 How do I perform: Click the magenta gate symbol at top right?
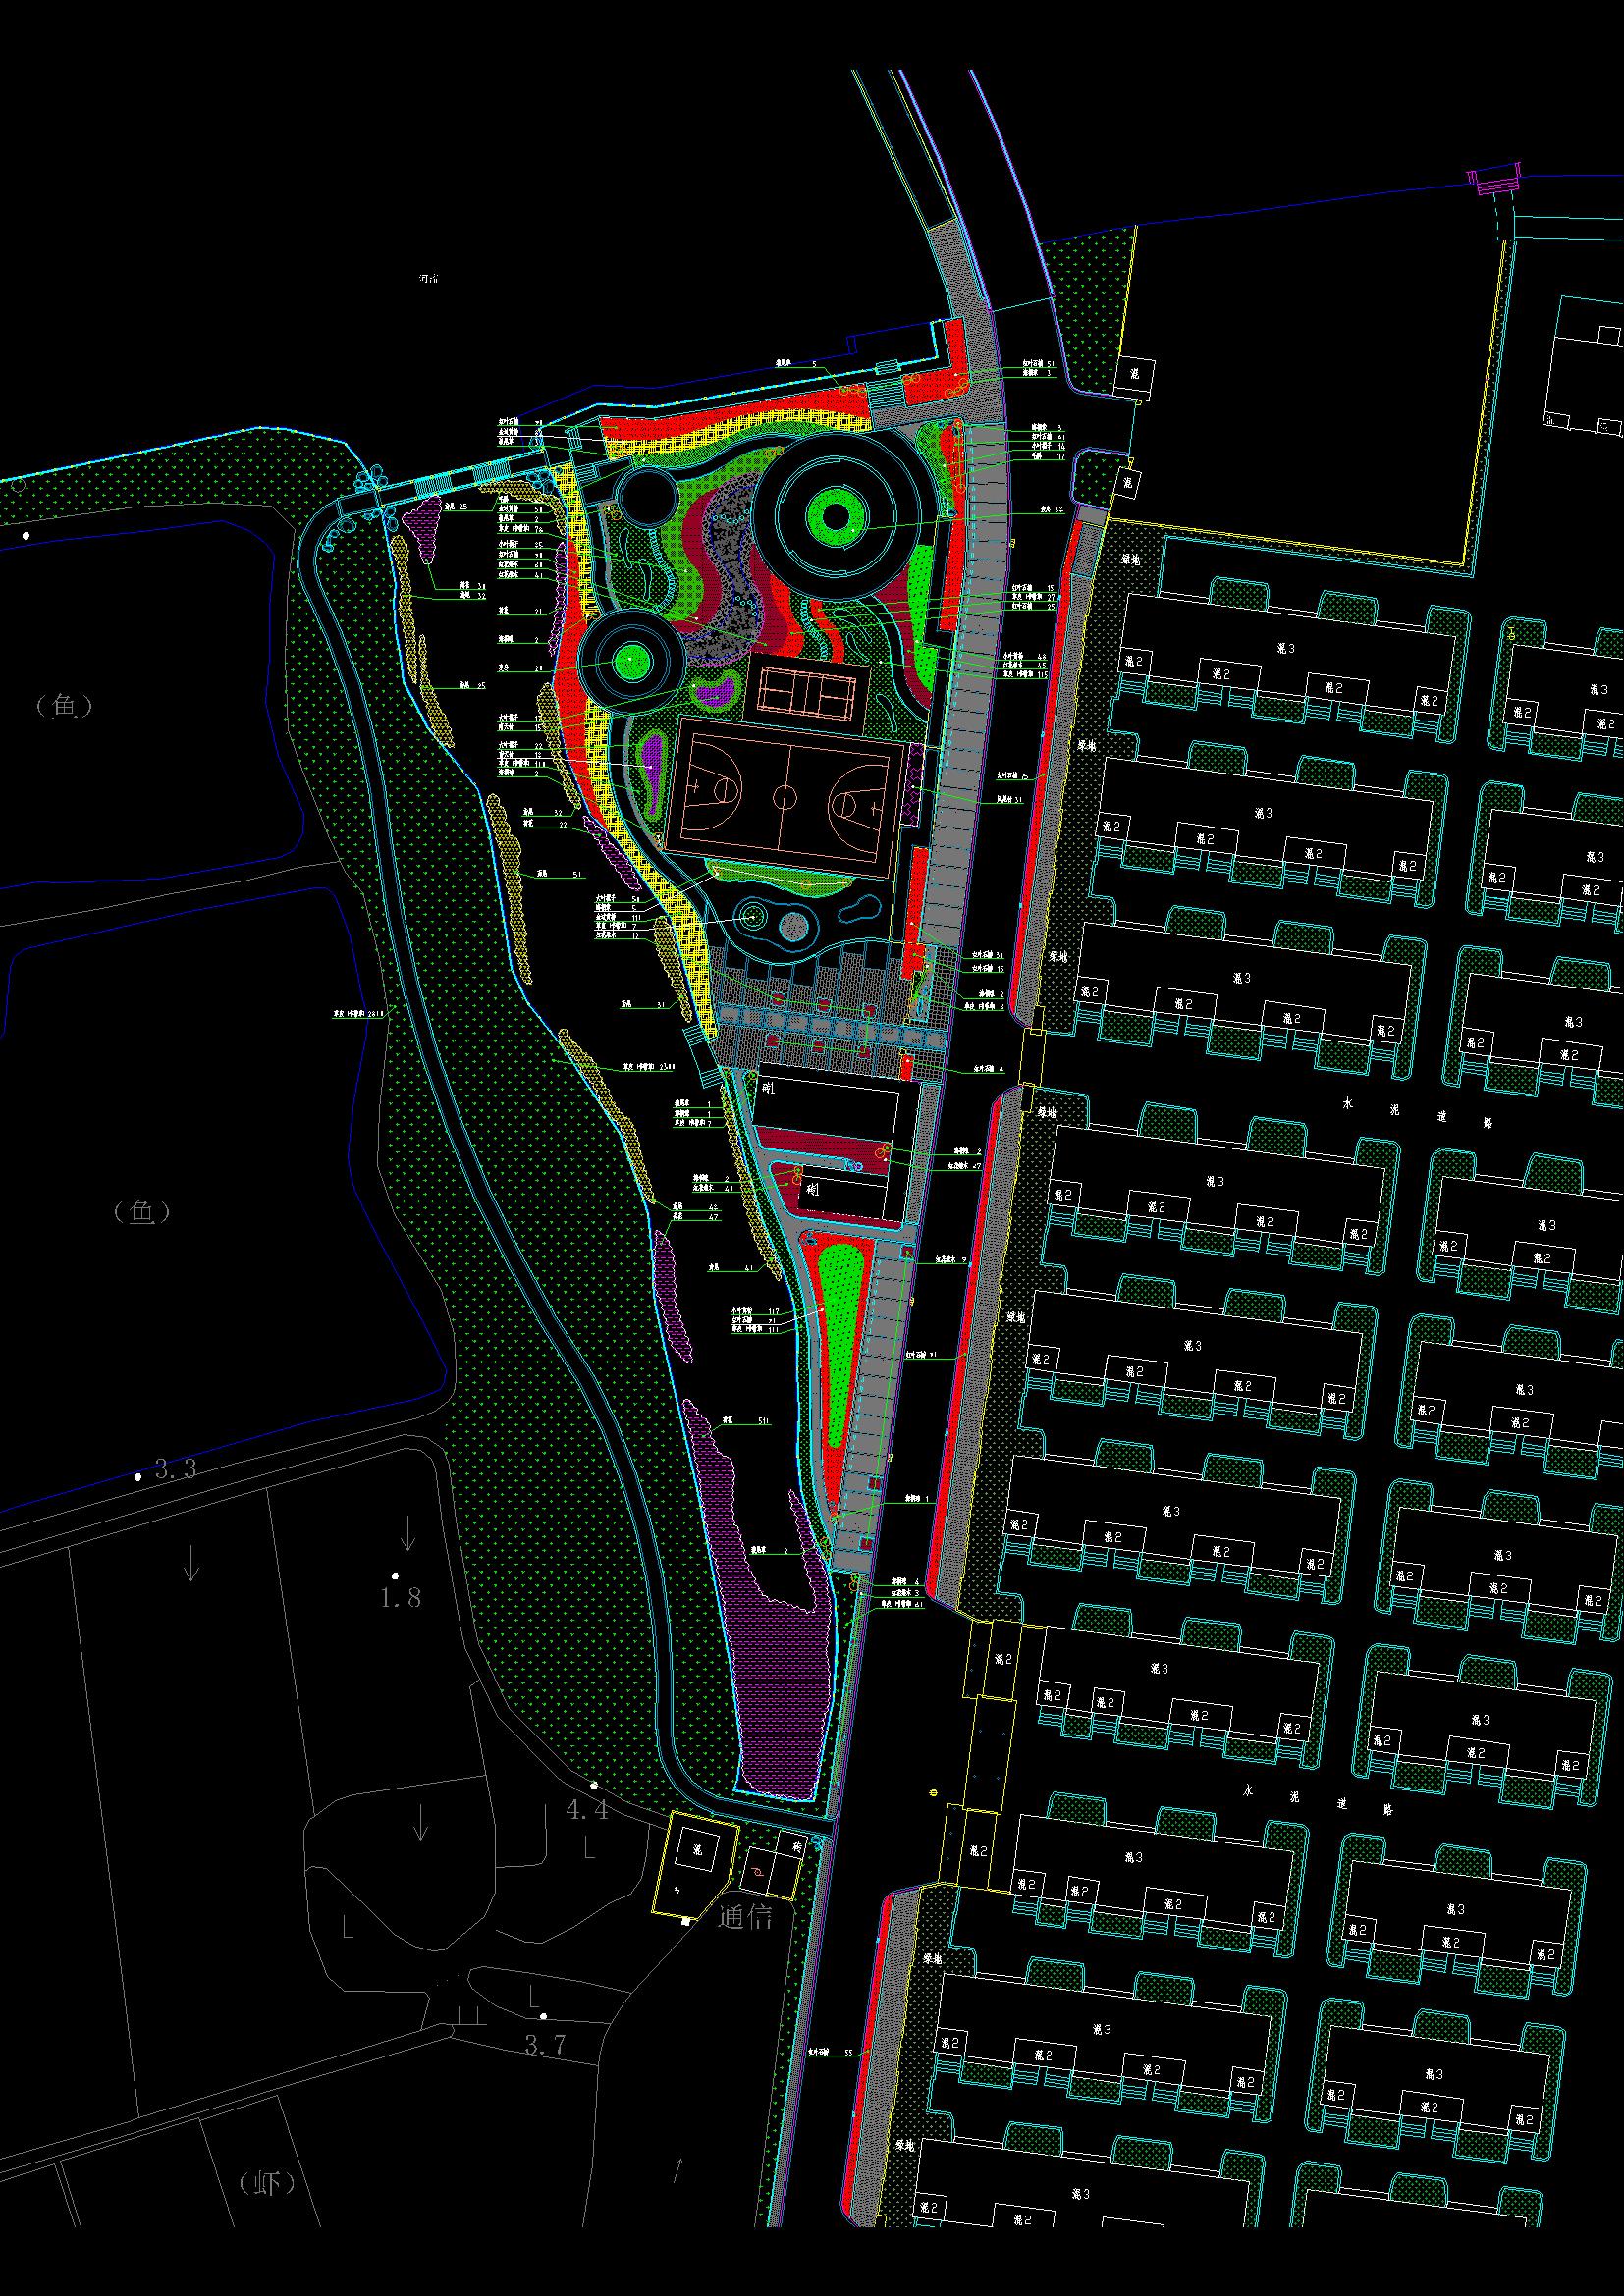tap(1494, 178)
